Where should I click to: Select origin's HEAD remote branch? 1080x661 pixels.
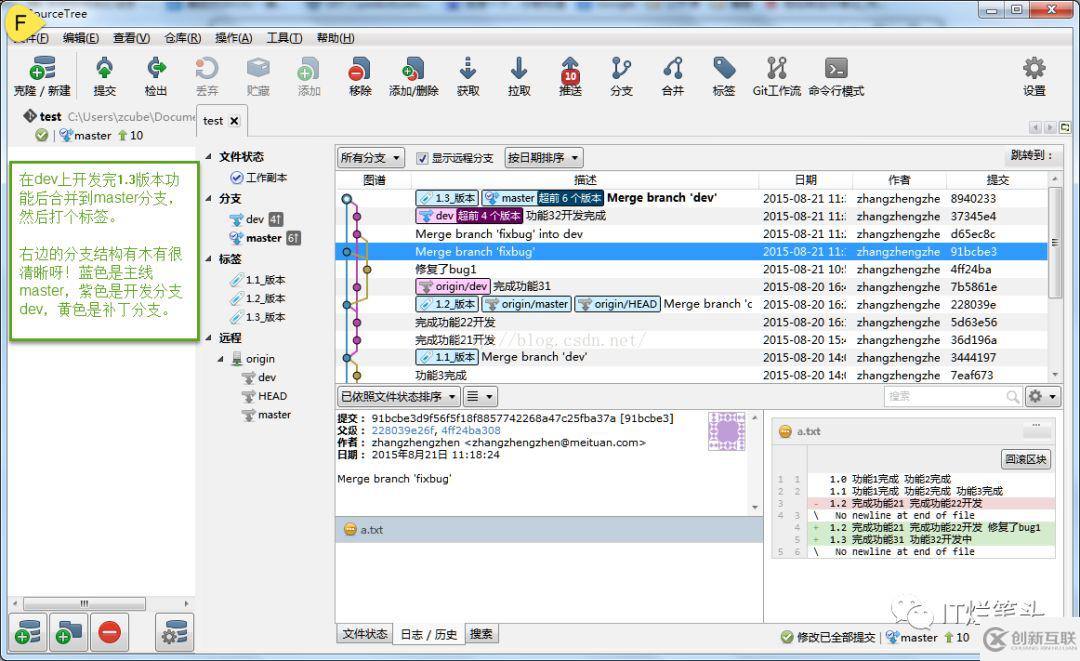tap(264, 396)
